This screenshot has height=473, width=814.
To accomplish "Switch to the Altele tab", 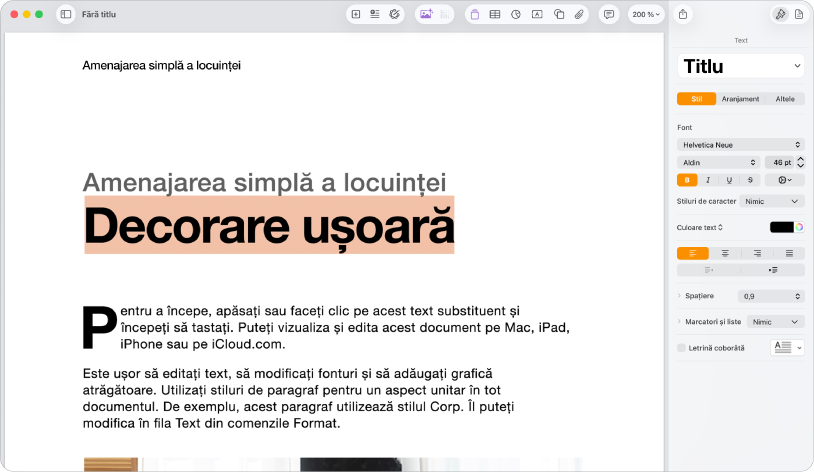I will [784, 99].
